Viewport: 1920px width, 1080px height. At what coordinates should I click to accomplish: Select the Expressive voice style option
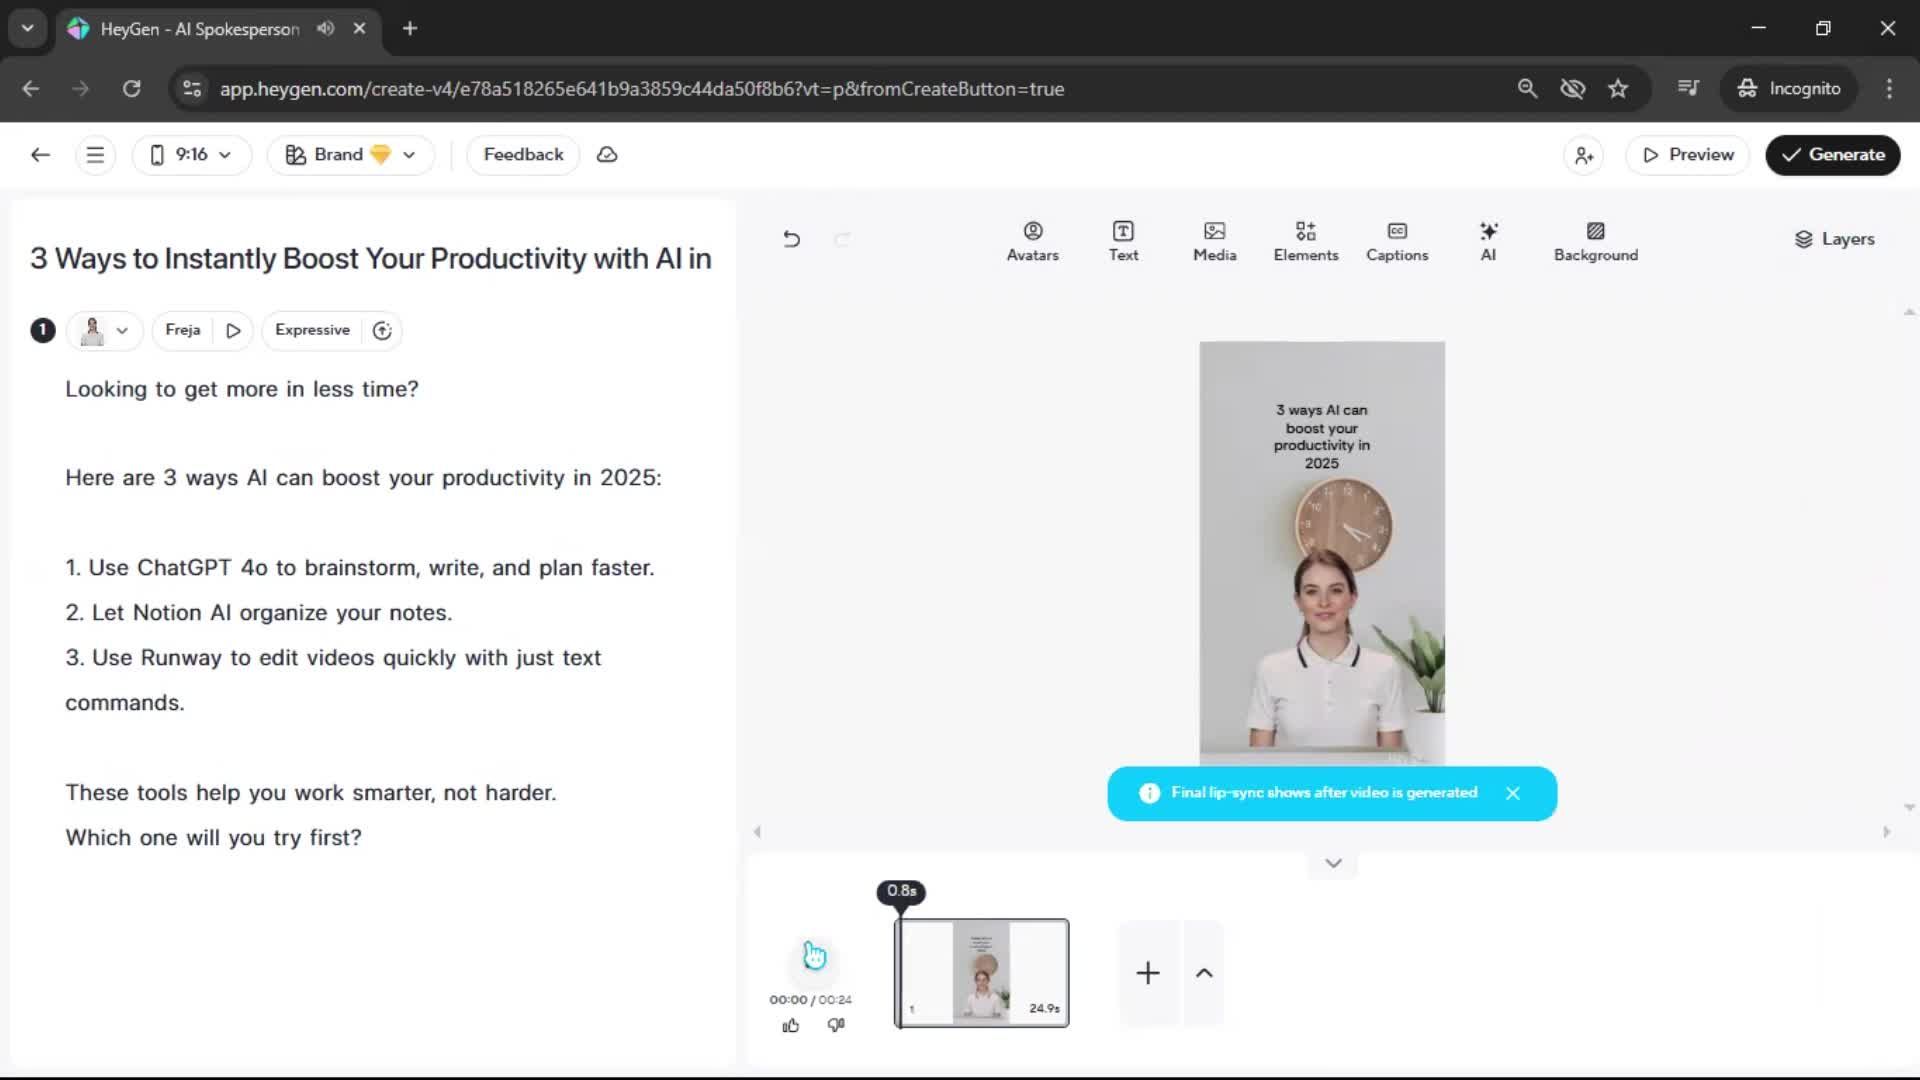pyautogui.click(x=312, y=330)
